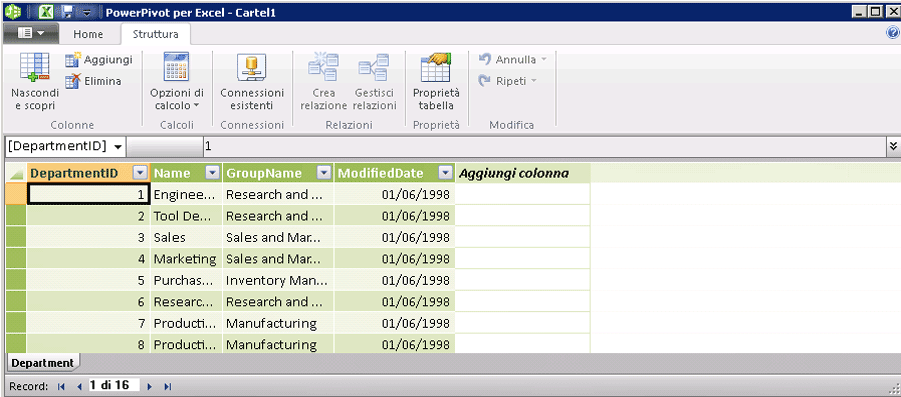
Task: Click the record counter box 1 di 16
Action: click(114, 385)
